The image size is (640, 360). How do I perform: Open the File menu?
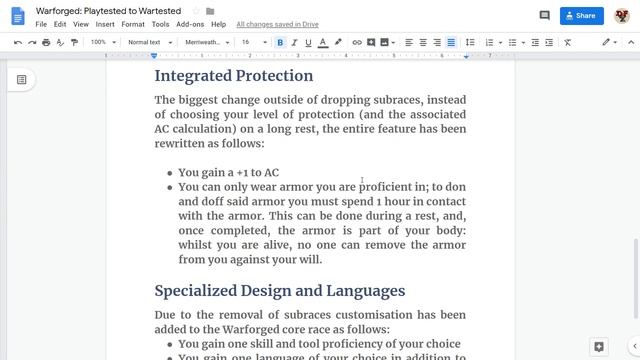click(x=41, y=24)
